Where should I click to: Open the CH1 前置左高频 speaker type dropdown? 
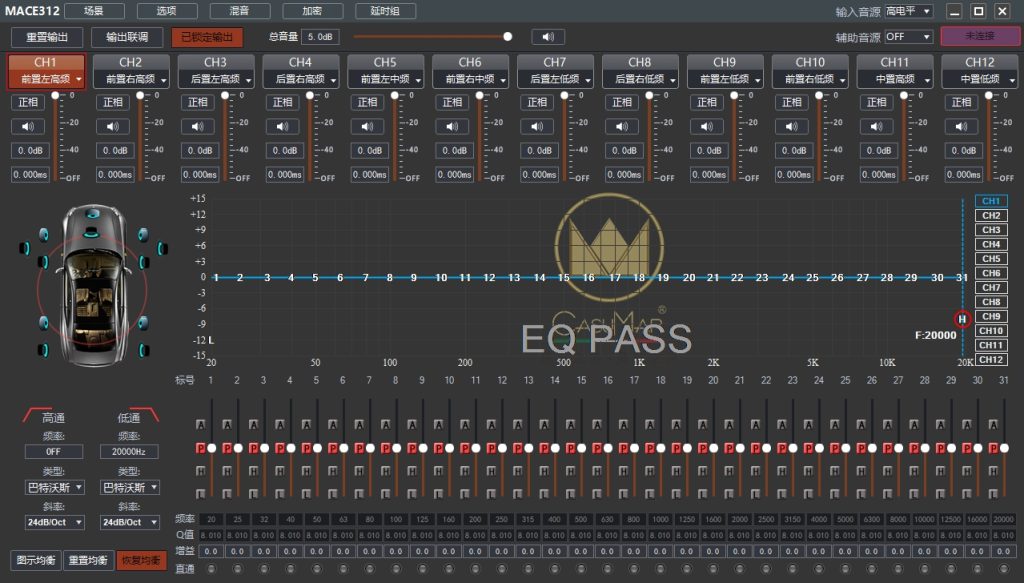[x=46, y=80]
